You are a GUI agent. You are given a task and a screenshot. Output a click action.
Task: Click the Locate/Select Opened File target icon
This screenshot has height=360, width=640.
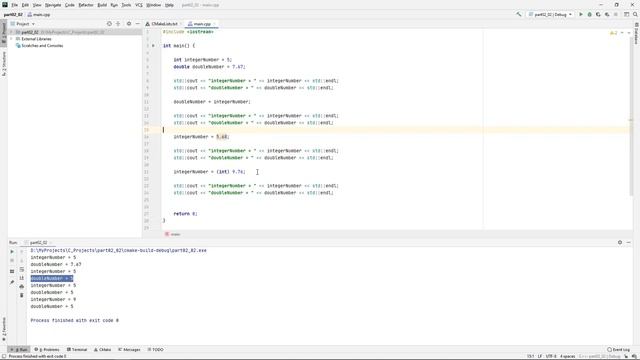(x=109, y=24)
